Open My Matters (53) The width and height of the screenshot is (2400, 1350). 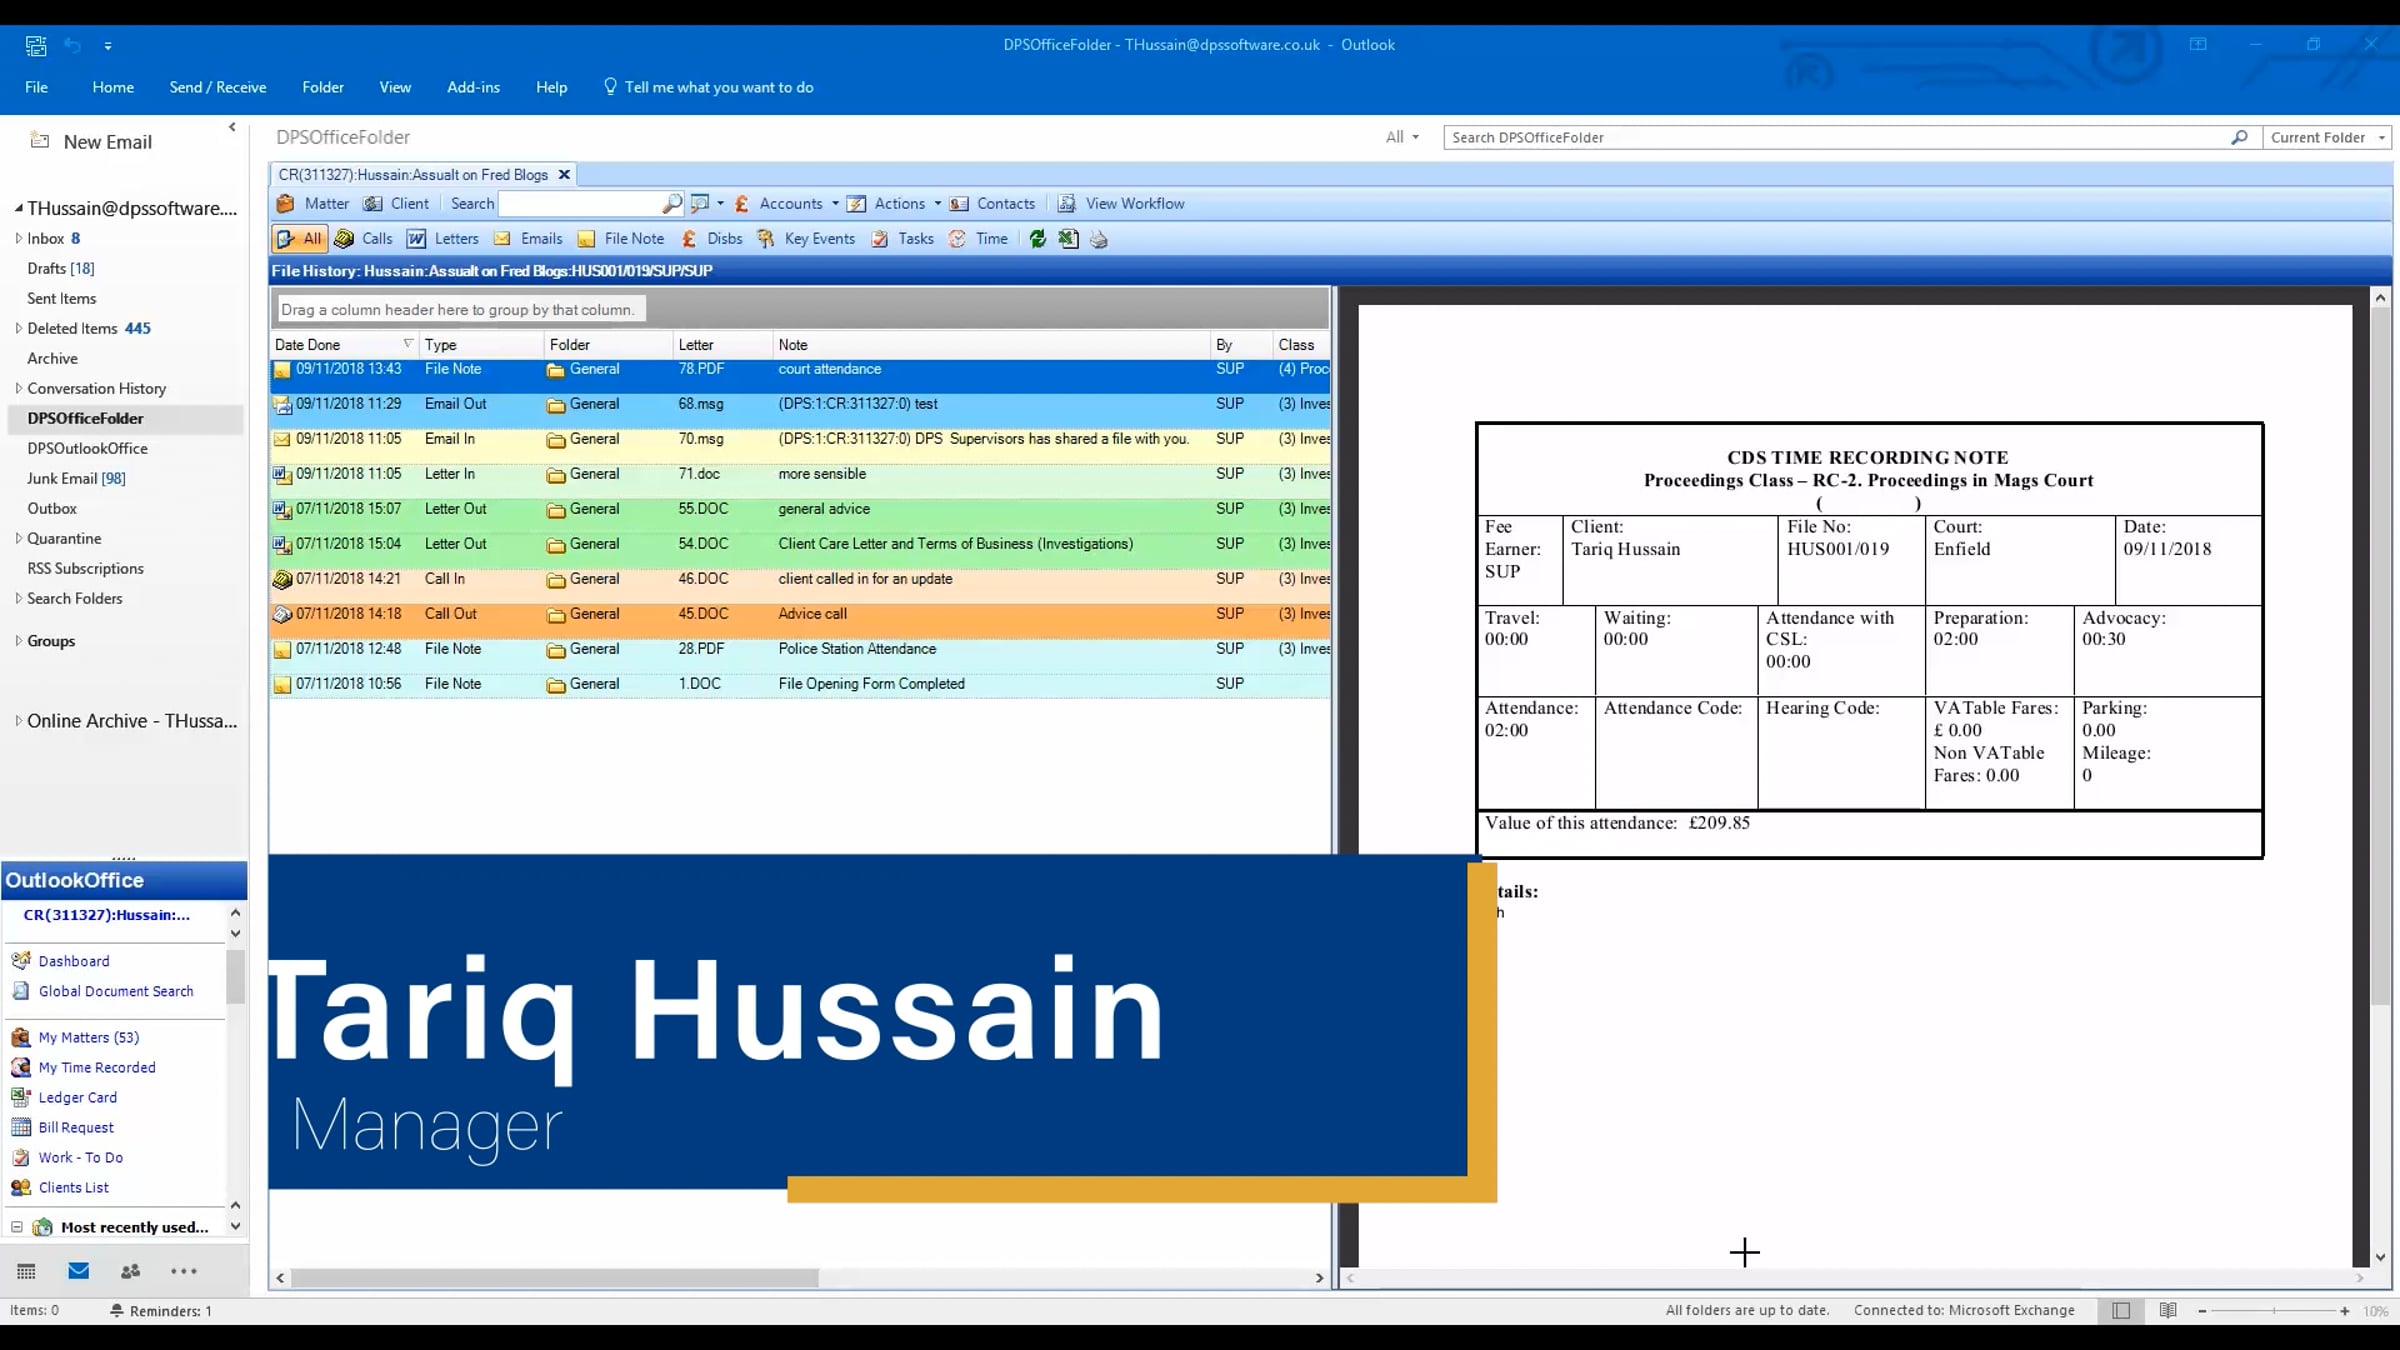[89, 1038]
